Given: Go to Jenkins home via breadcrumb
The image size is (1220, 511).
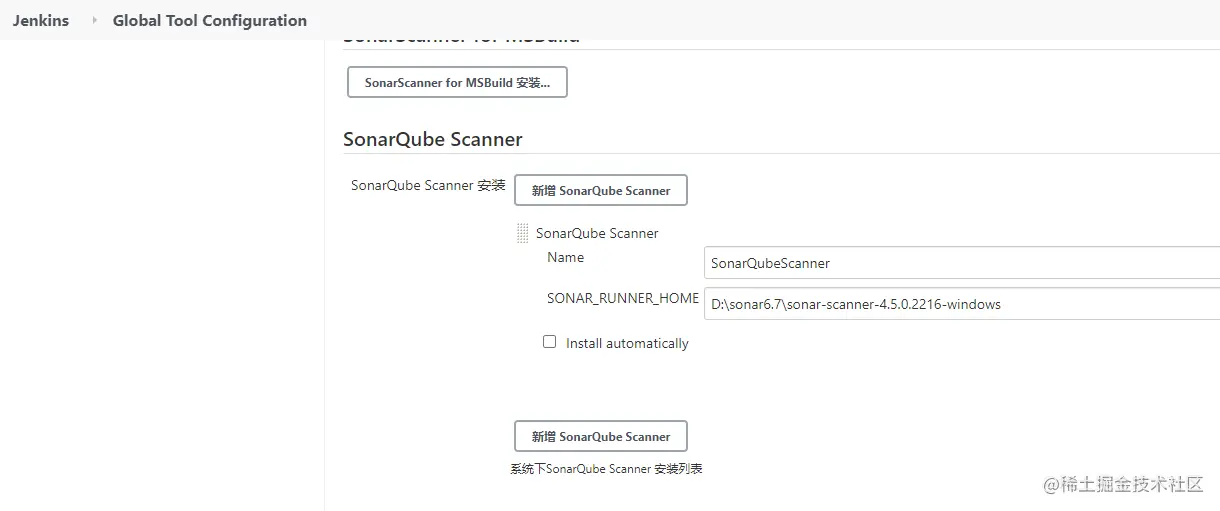Looking at the screenshot, I should coord(41,20).
